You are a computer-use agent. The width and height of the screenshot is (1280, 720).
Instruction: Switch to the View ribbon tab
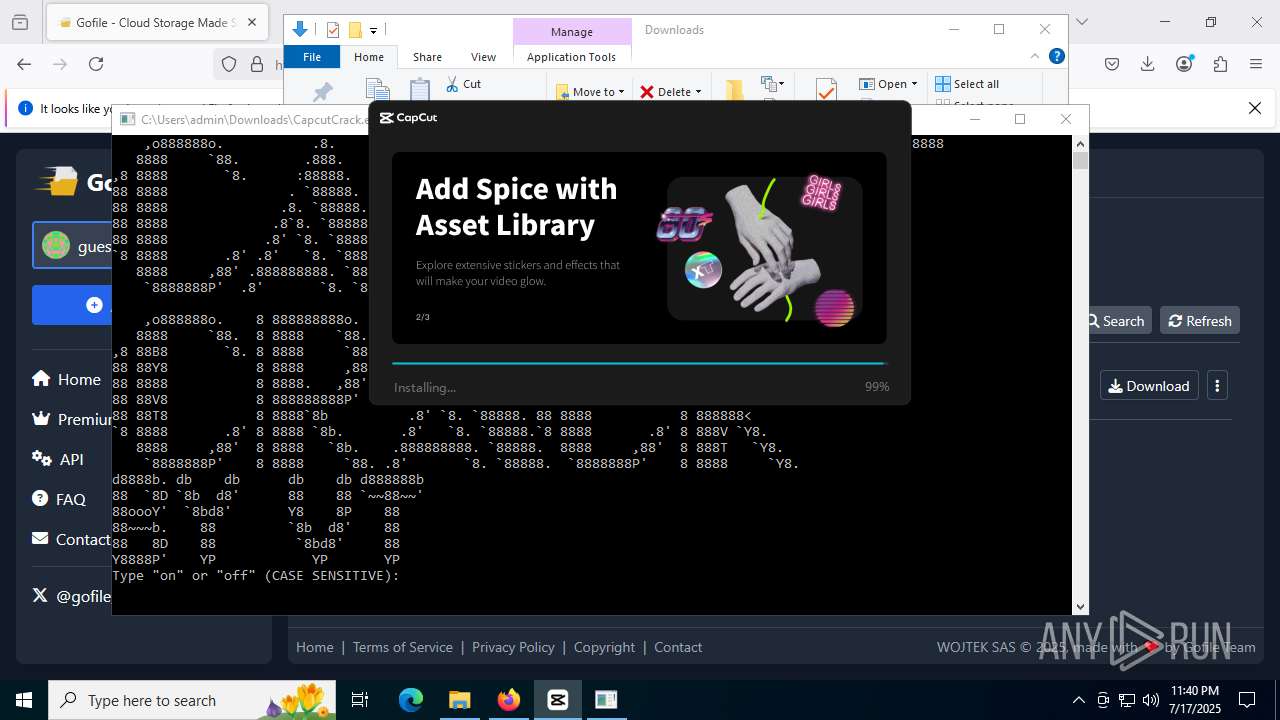pos(483,57)
